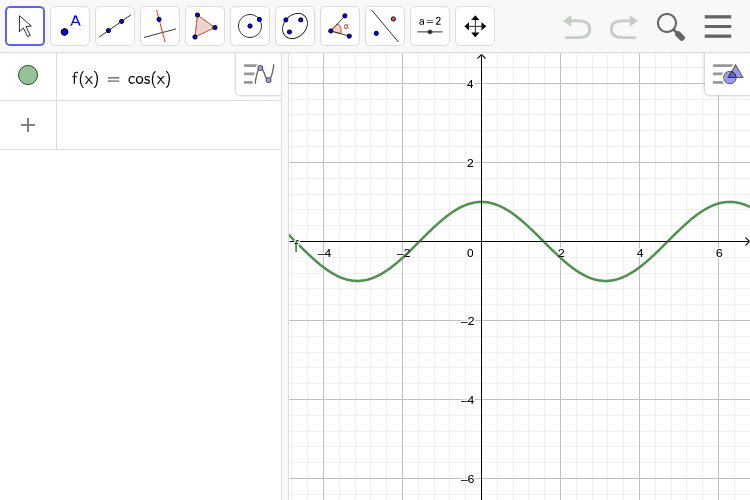Click the y-axis label -6
Screen dimensions: 750x500
click(x=467, y=479)
